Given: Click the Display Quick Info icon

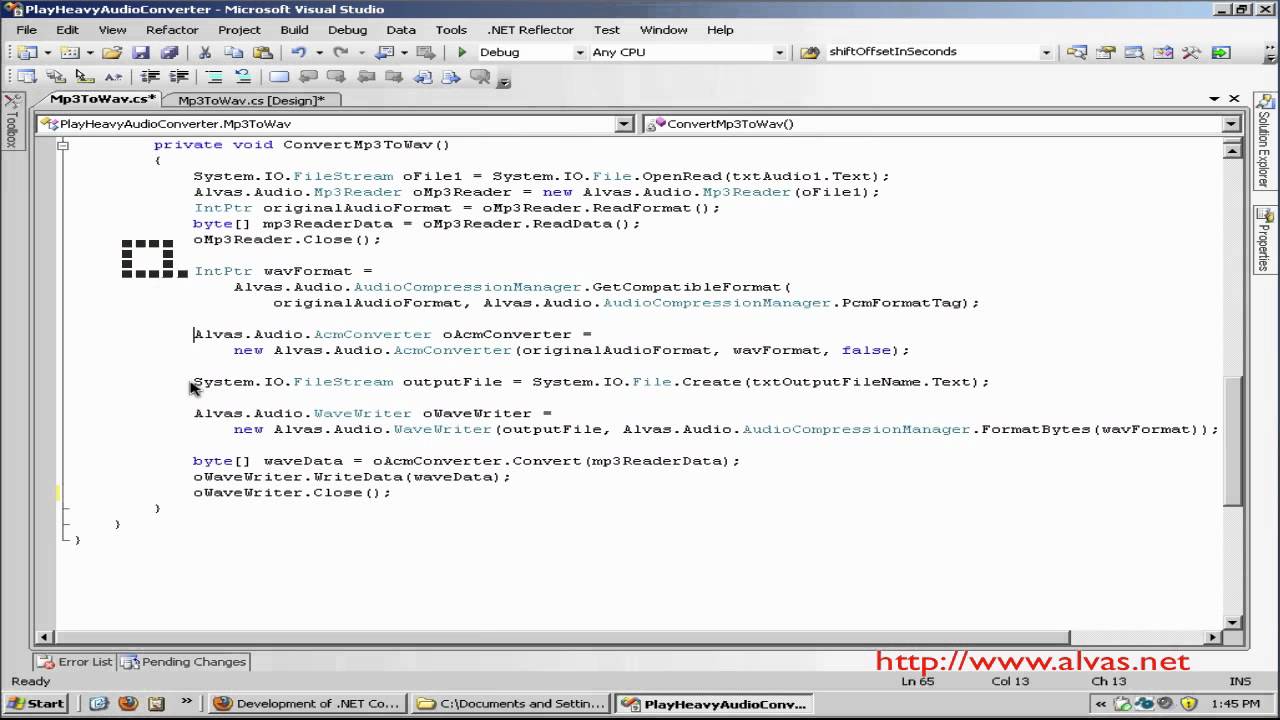Looking at the screenshot, I should pos(84,76).
